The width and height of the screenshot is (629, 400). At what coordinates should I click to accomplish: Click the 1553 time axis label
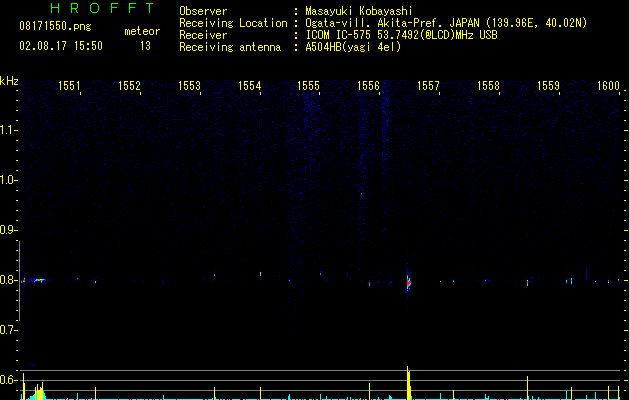(x=189, y=85)
